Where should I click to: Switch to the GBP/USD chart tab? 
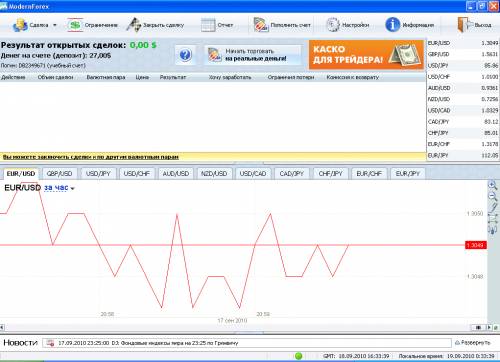coord(59,174)
